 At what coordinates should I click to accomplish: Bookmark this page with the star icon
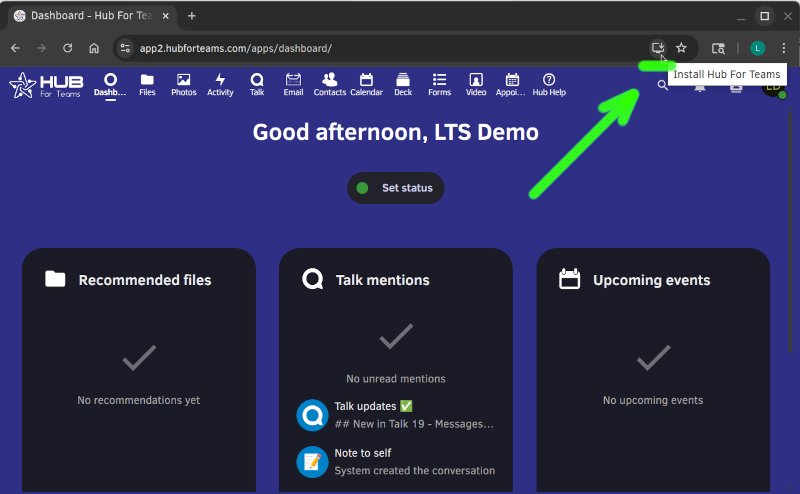pos(681,48)
